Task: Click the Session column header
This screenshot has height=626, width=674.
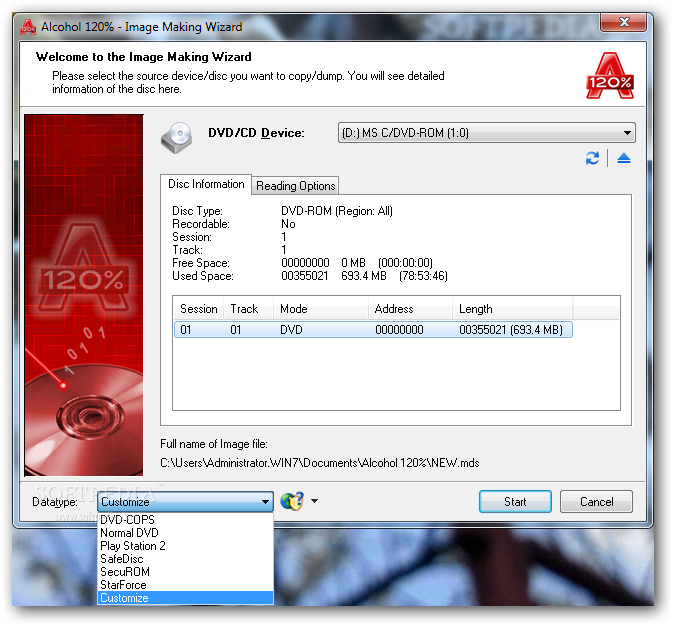Action: [x=198, y=309]
